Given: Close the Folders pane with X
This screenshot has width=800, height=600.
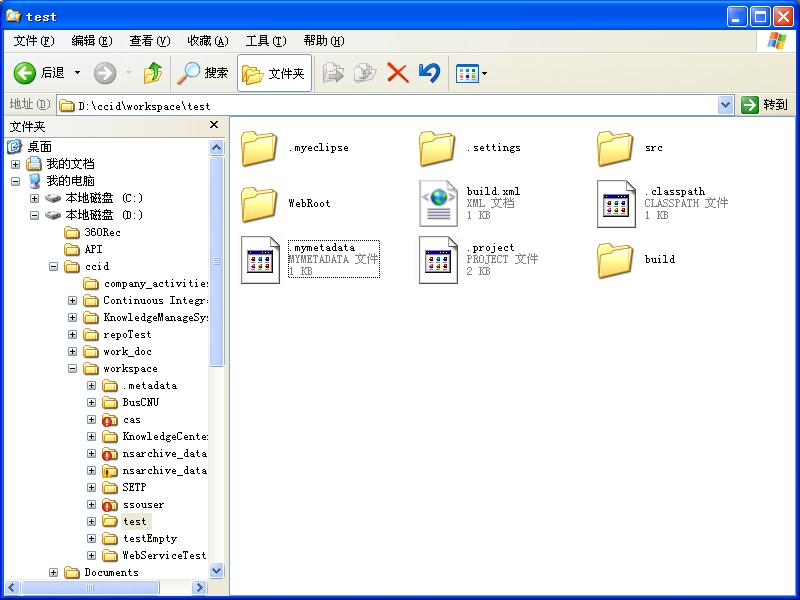Looking at the screenshot, I should [x=214, y=125].
